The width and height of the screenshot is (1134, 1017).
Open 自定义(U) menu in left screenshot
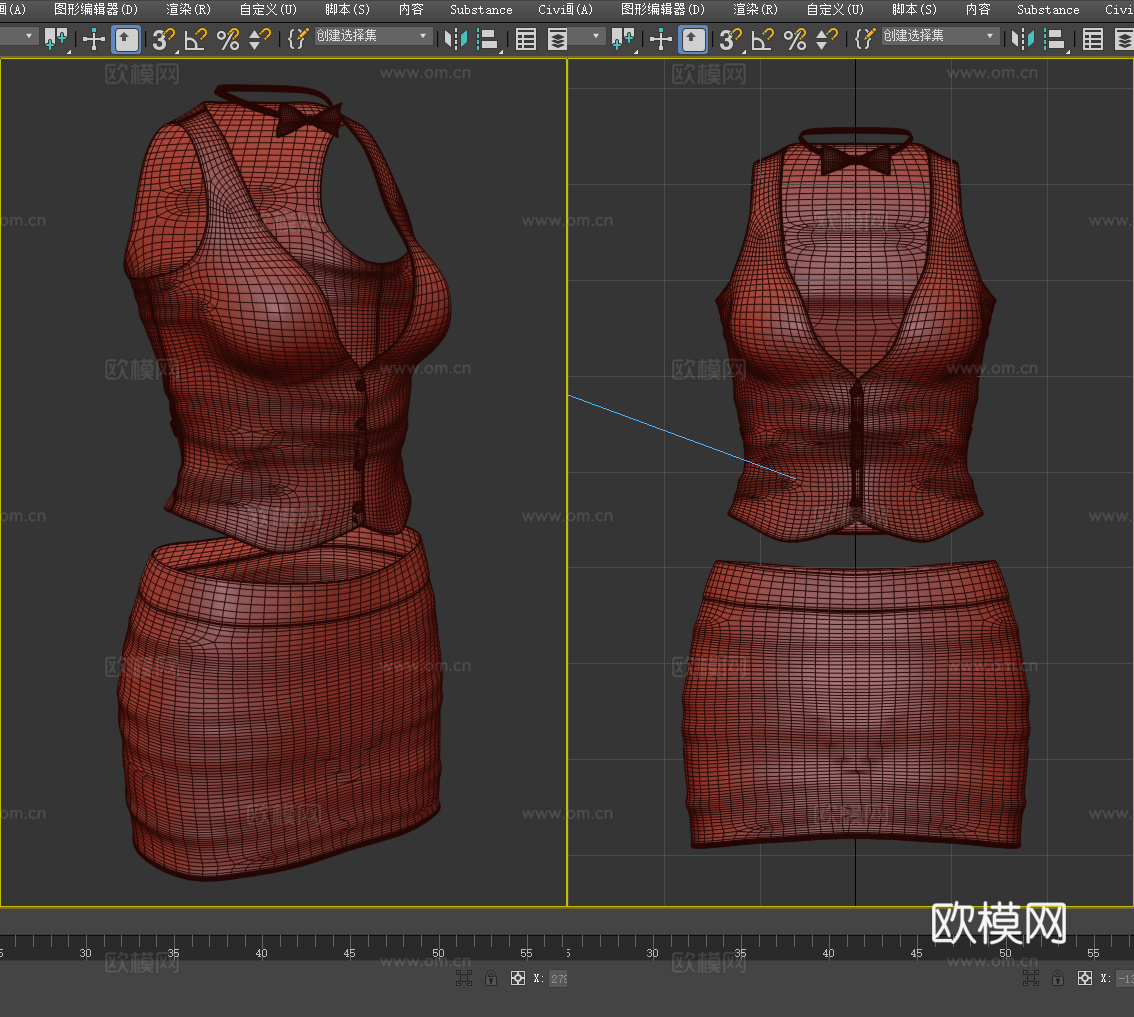[x=268, y=9]
